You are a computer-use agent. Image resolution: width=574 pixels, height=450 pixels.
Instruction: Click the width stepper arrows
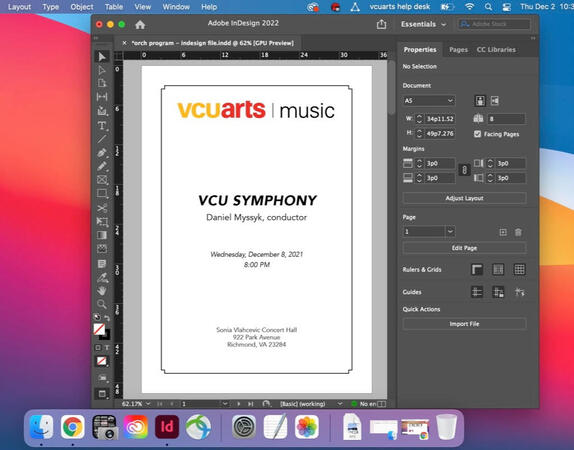click(420, 119)
